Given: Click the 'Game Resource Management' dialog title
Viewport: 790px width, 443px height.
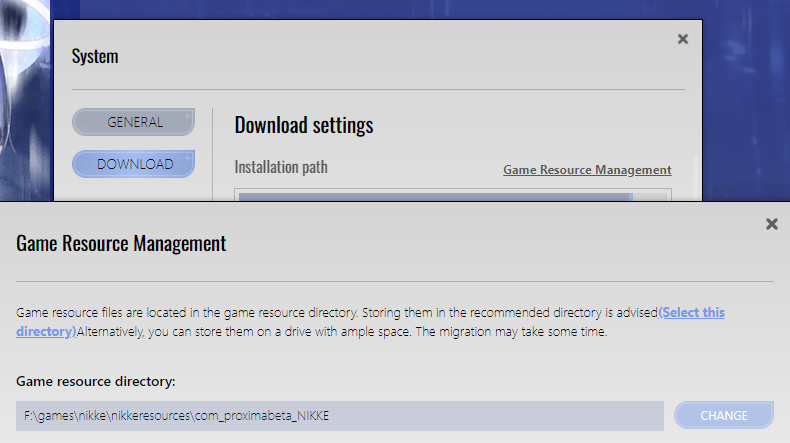Looking at the screenshot, I should (121, 243).
